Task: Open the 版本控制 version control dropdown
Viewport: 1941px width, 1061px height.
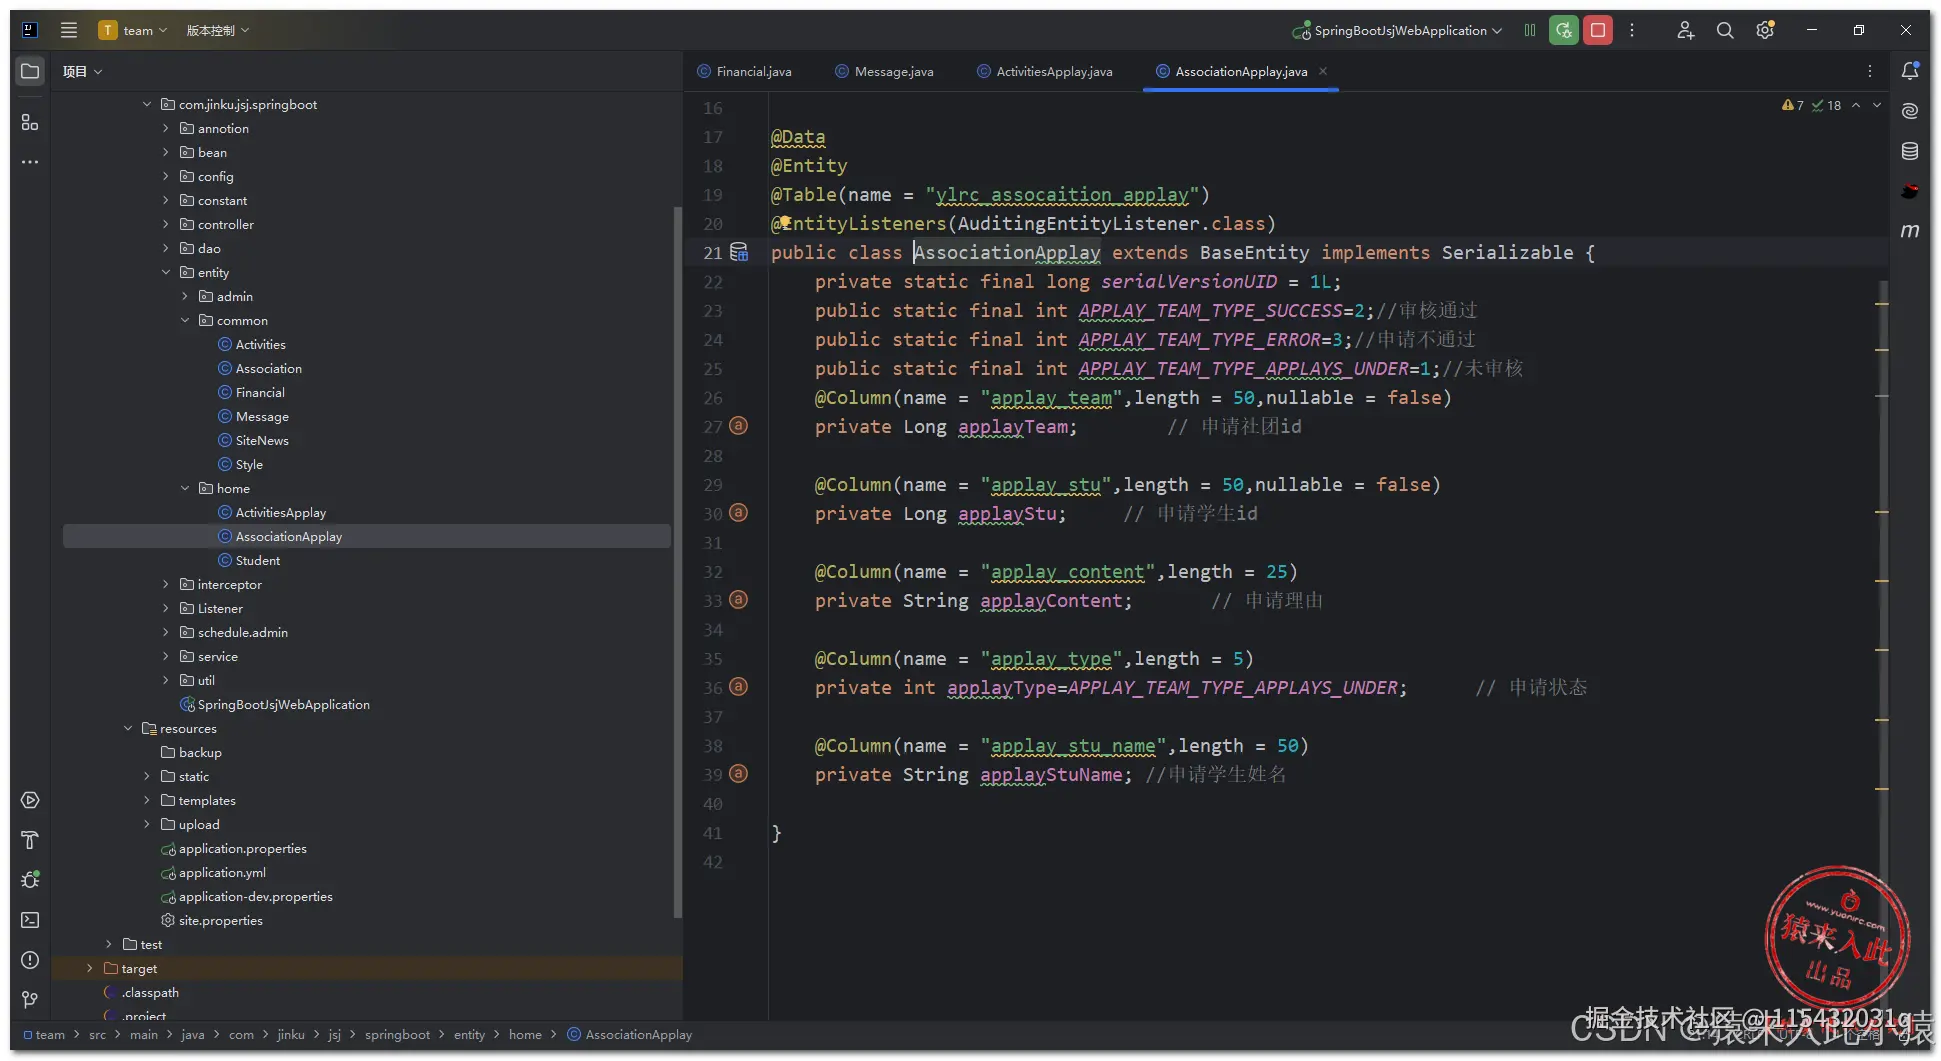Action: tap(217, 31)
